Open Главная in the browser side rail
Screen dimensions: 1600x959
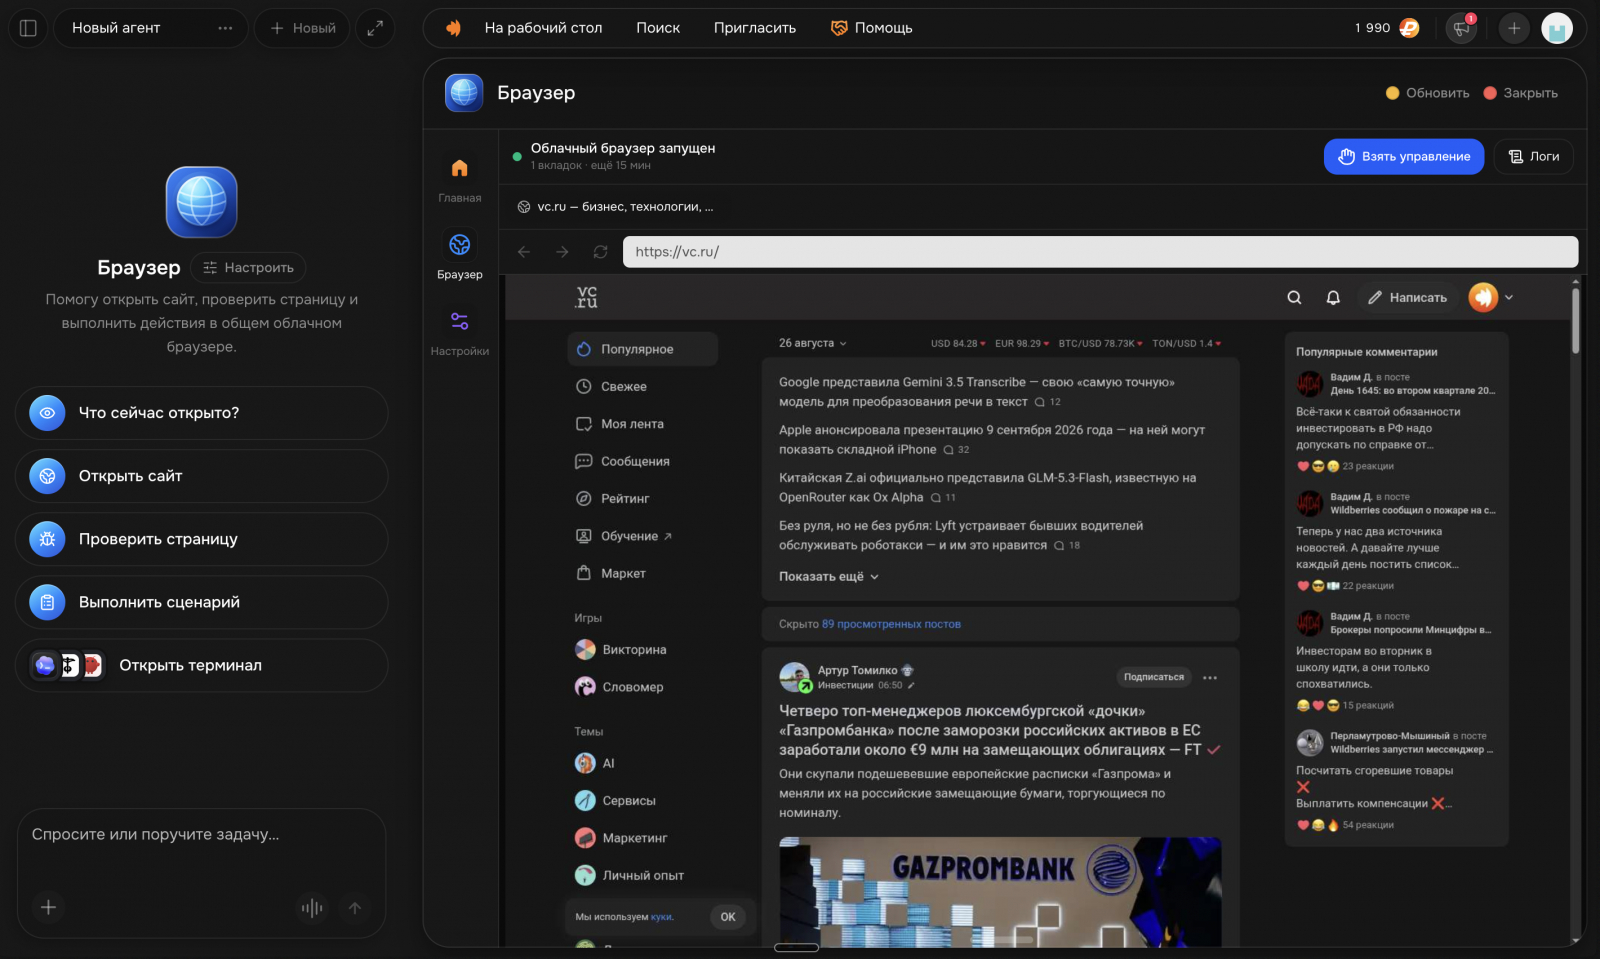(x=460, y=179)
